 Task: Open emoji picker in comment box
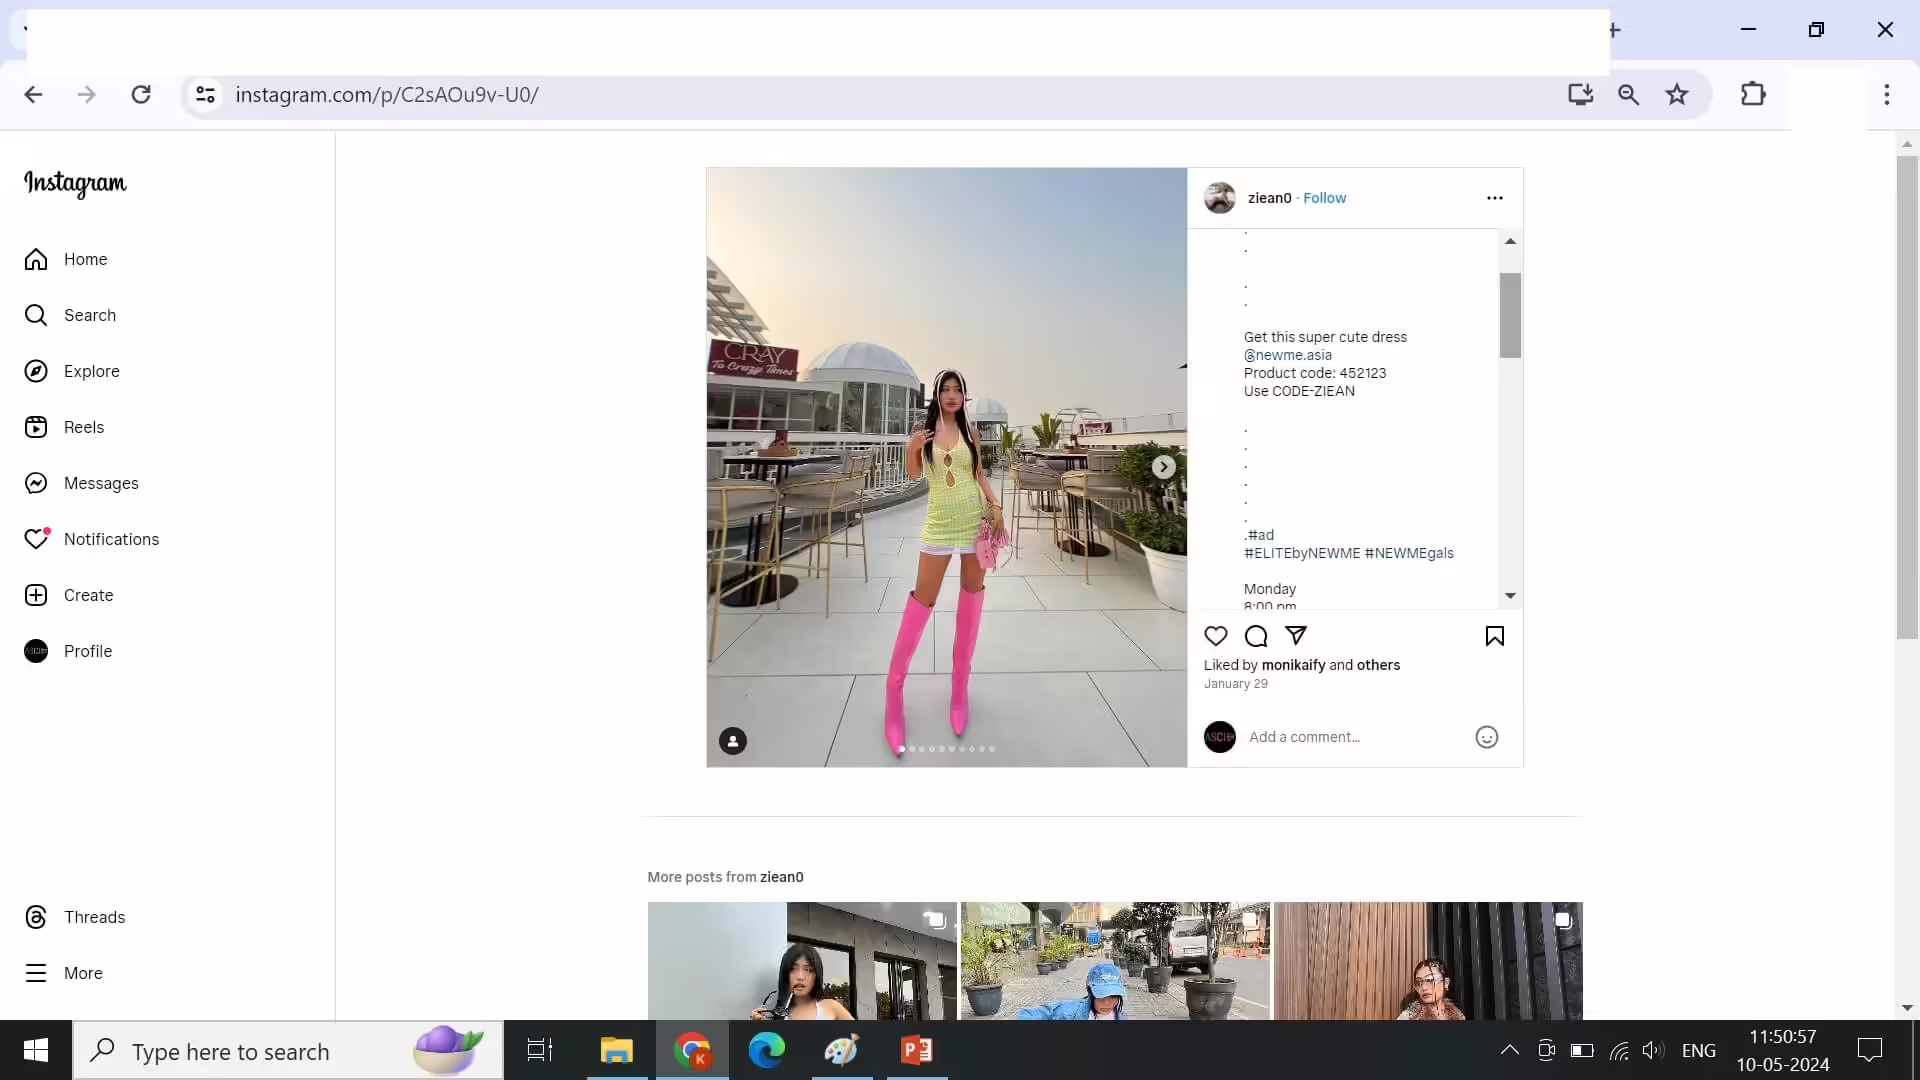click(x=1486, y=737)
